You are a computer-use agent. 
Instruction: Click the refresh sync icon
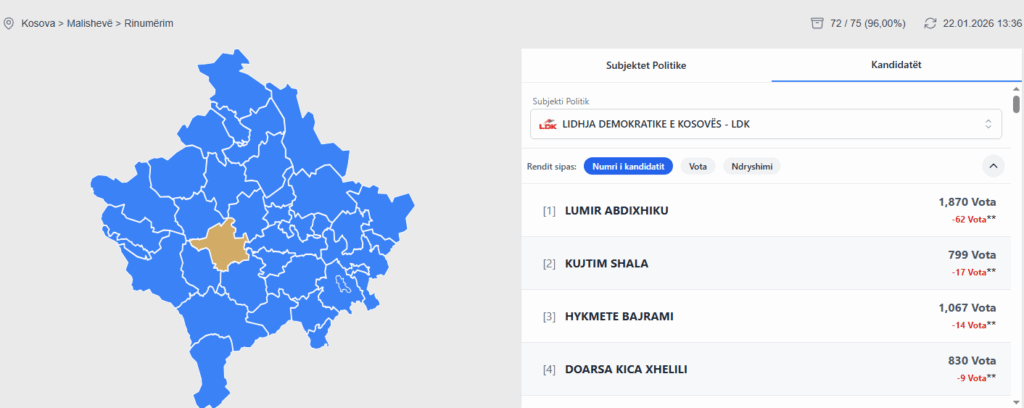point(930,23)
